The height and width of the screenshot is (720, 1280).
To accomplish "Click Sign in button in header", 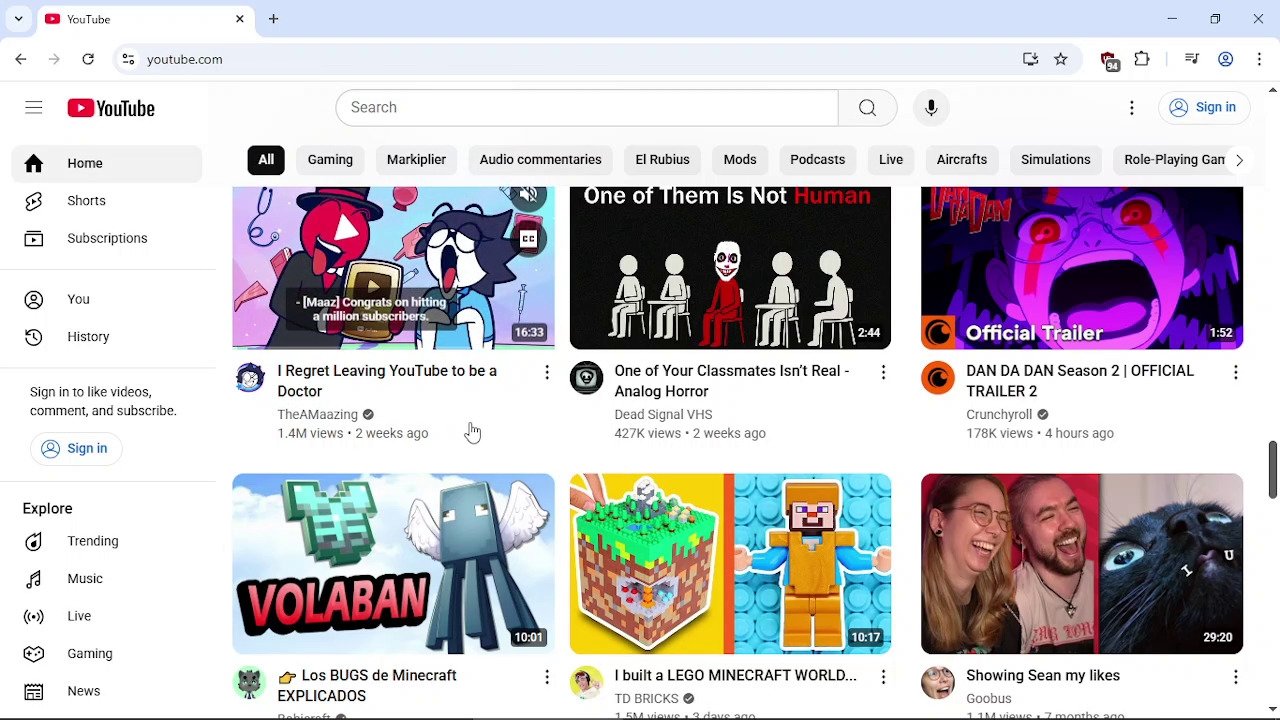I will pos(1204,108).
